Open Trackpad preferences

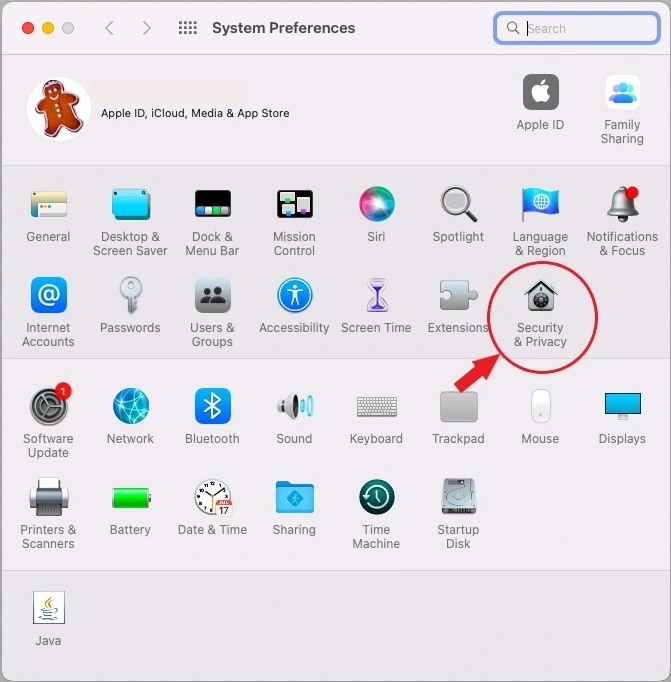coord(458,406)
